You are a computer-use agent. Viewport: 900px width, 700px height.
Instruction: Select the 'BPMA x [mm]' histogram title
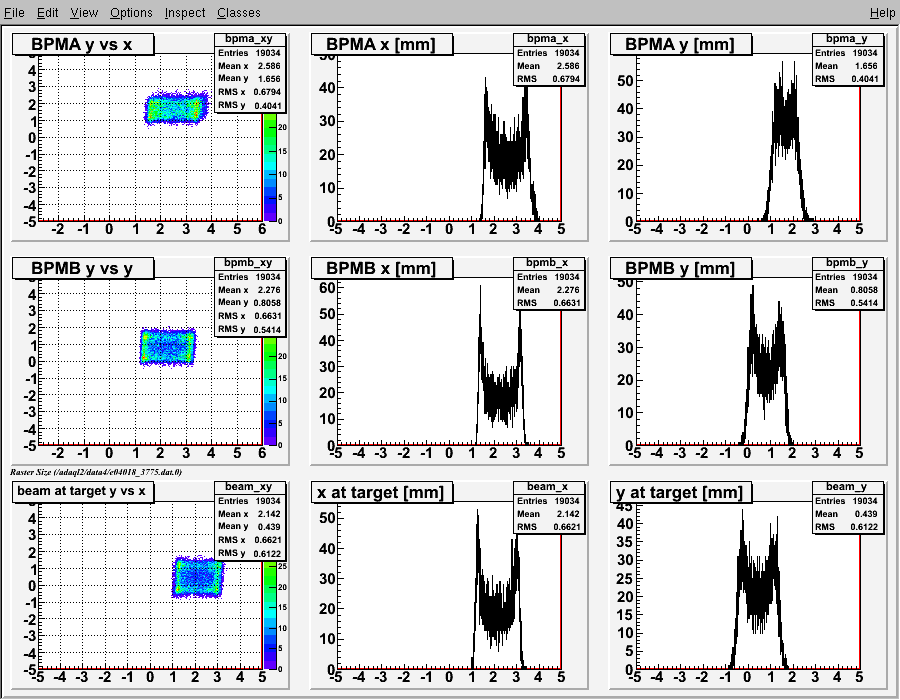[381, 44]
